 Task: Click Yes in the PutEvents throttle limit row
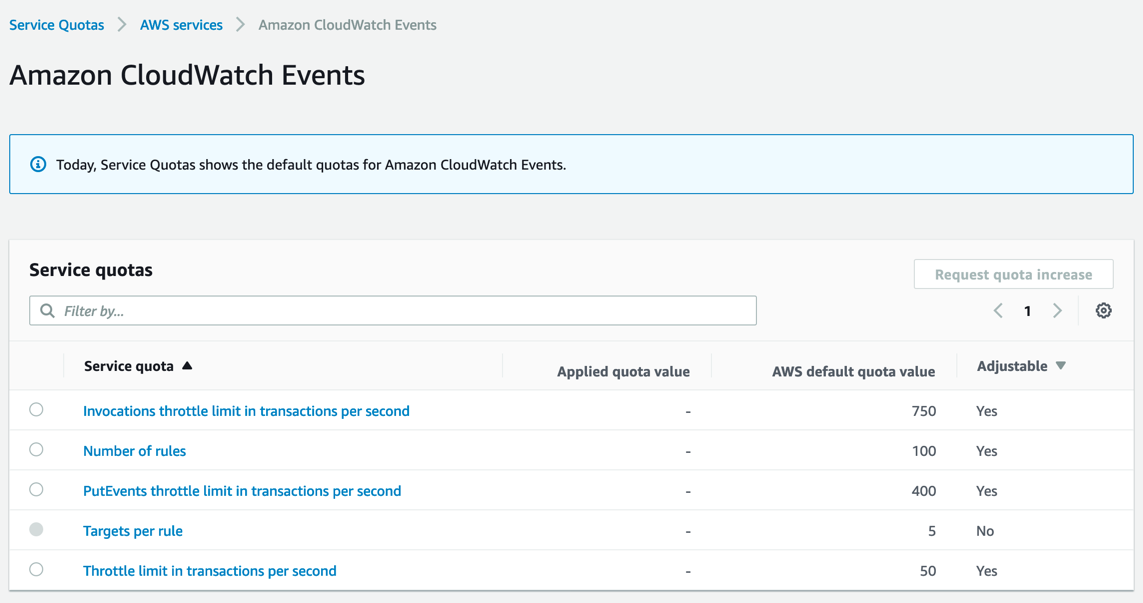[986, 491]
